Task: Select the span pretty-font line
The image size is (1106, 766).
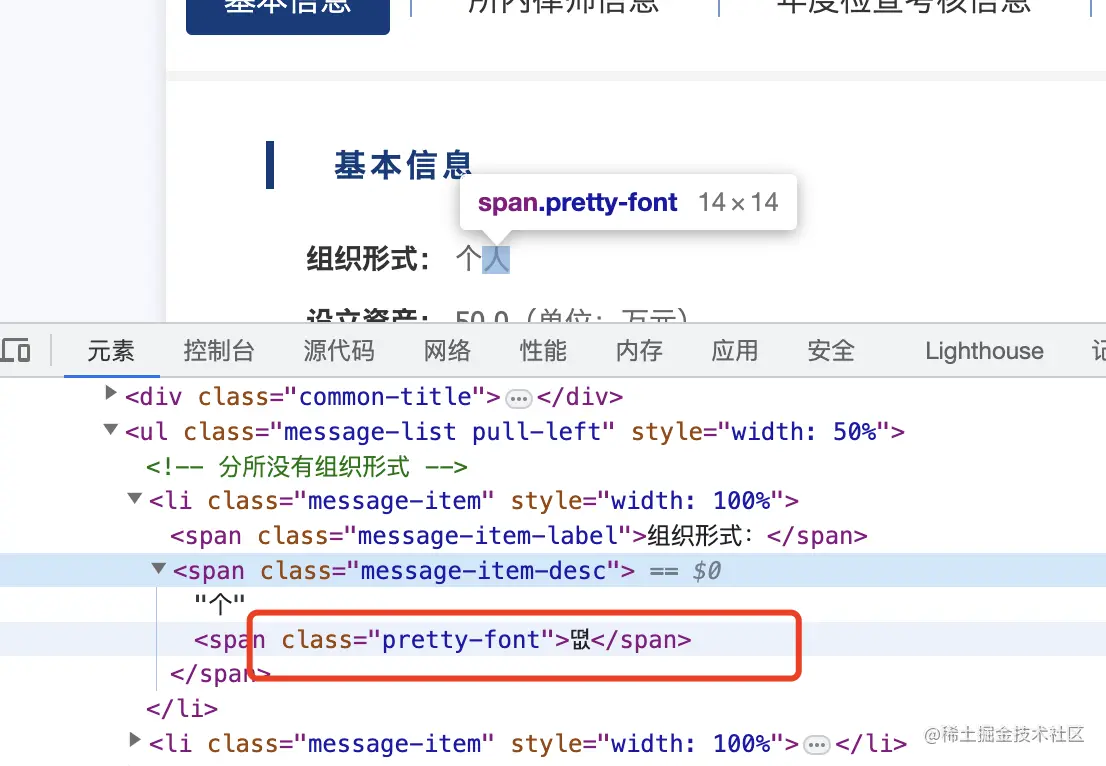Action: click(x=443, y=640)
